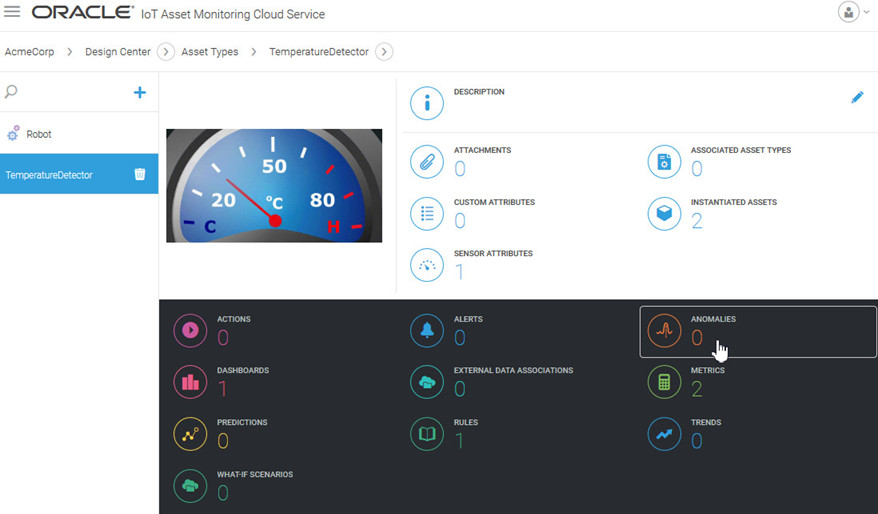Navigate to Asset Types breadcrumb
The height and width of the screenshot is (514, 878).
[209, 52]
